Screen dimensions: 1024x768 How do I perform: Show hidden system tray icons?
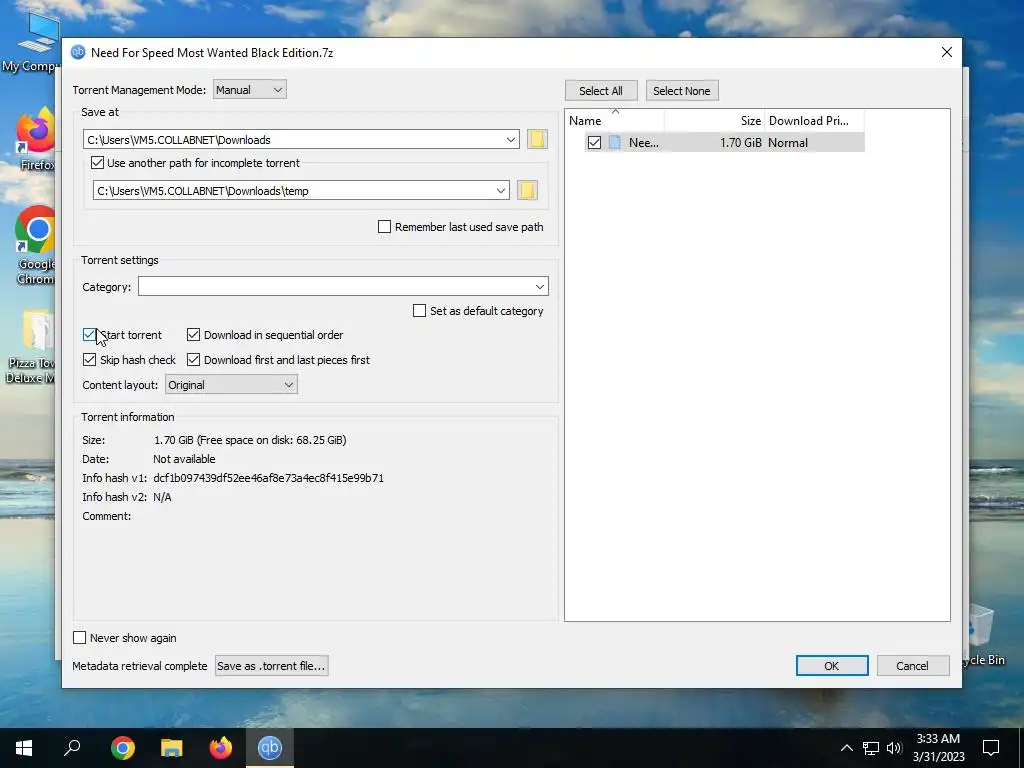[x=846, y=748]
